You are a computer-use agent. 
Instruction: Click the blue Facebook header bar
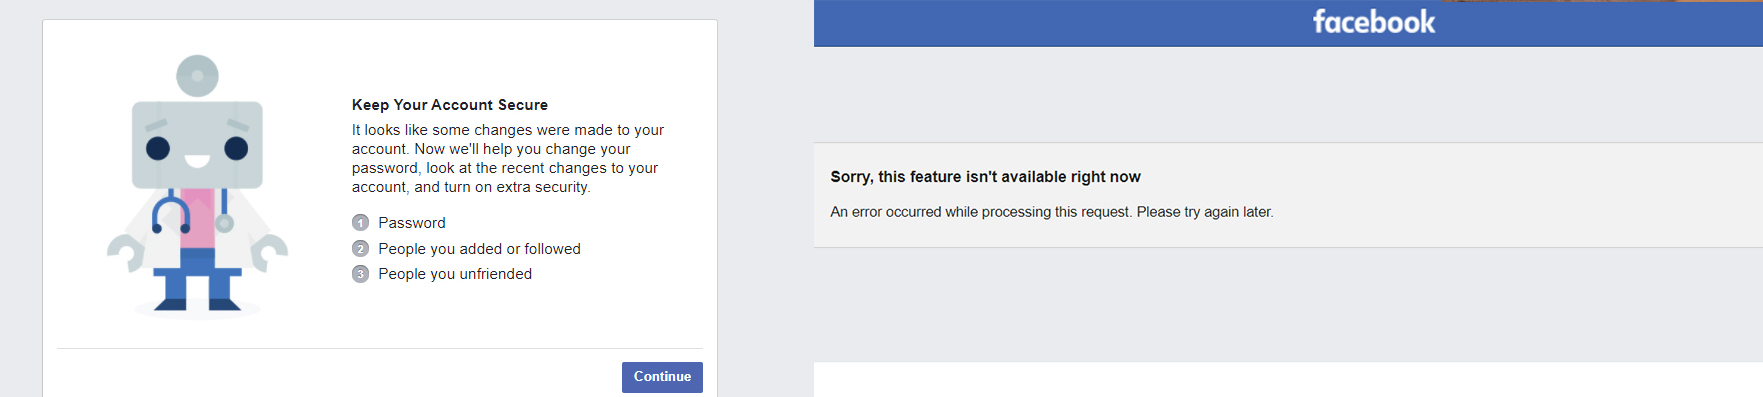pos(1288,23)
